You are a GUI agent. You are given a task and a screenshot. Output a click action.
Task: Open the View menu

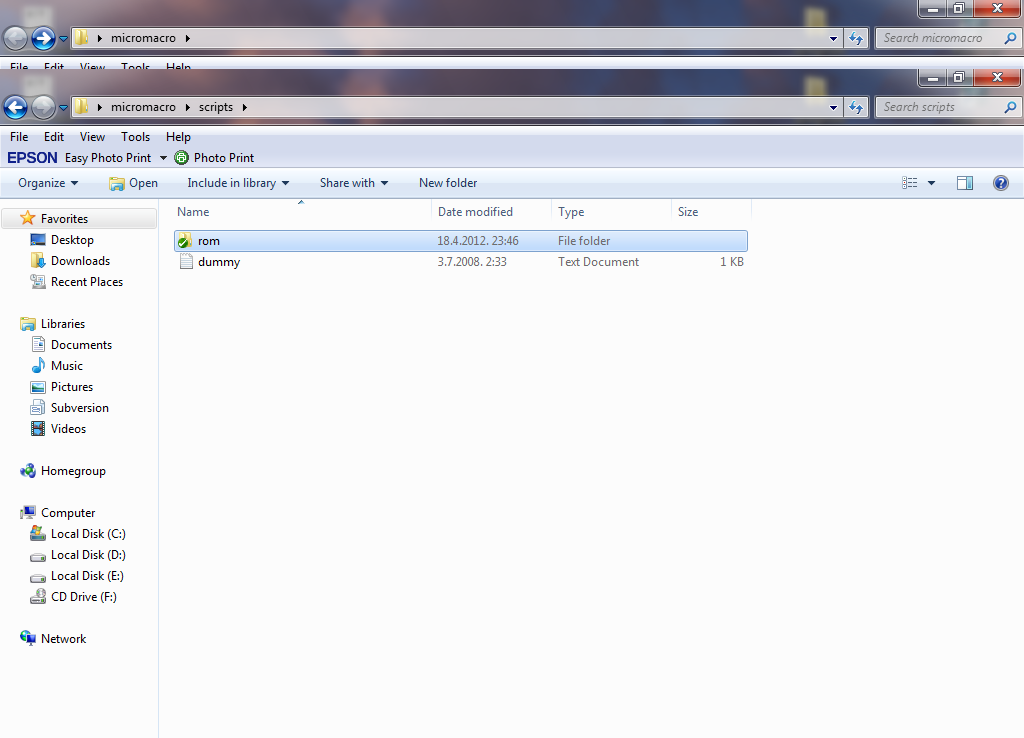coord(92,137)
